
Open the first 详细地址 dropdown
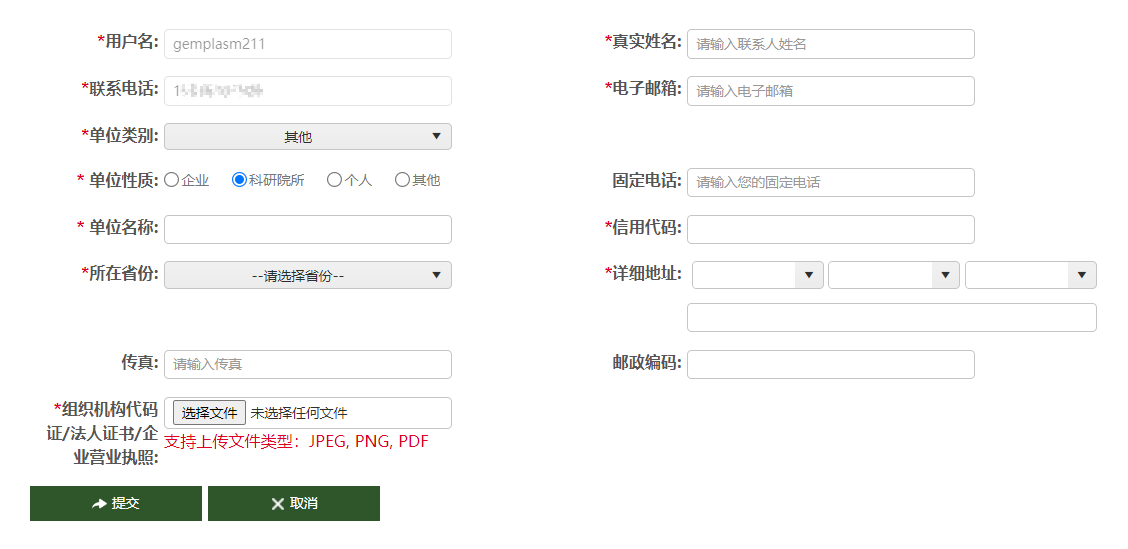pos(757,275)
